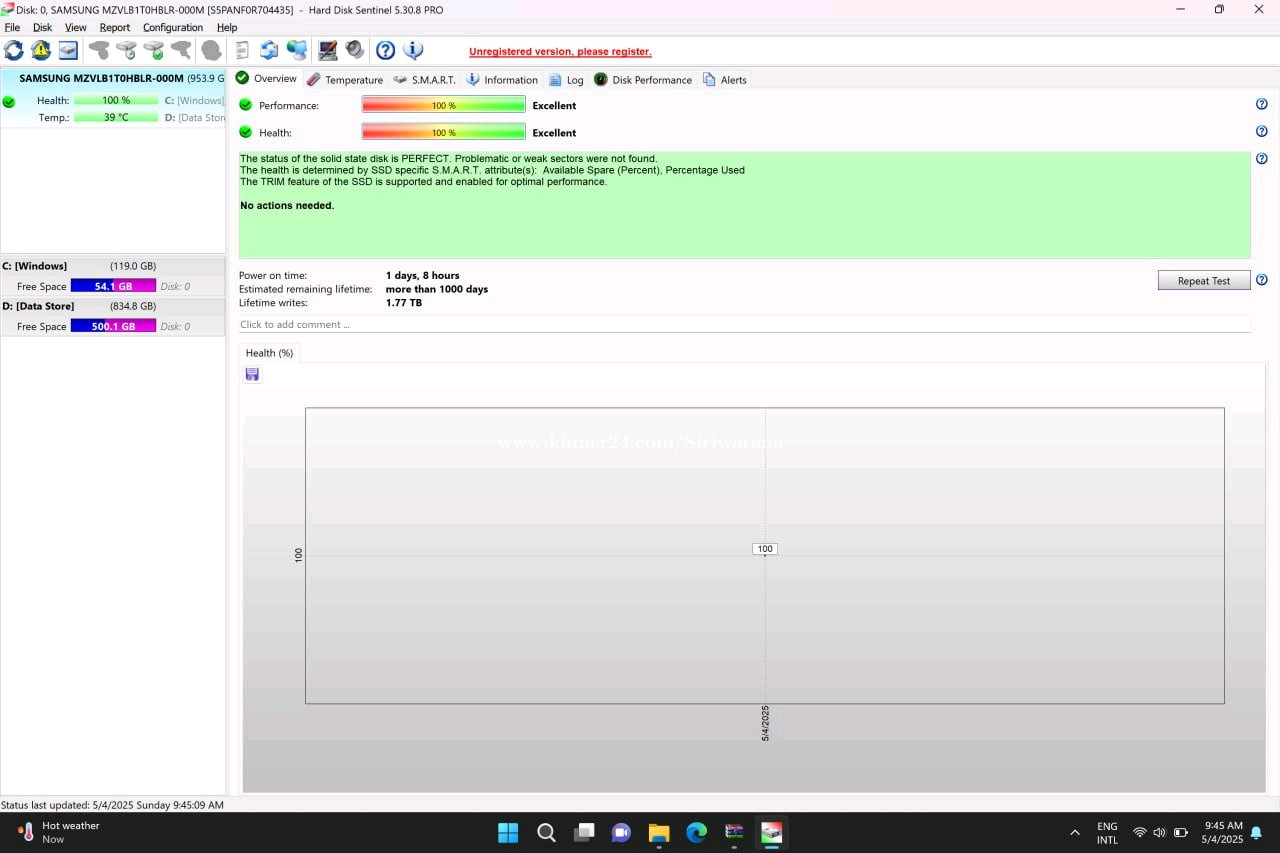Open help next to the status text box
This screenshot has width=1280, height=853.
[x=1262, y=158]
